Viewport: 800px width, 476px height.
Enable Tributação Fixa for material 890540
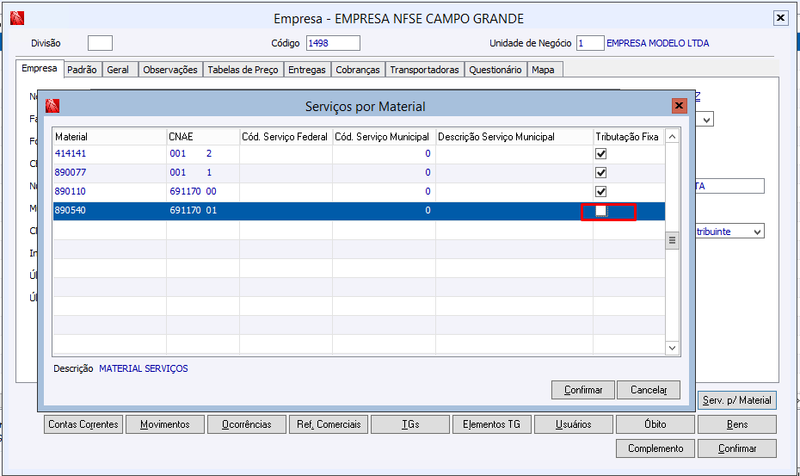(601, 211)
